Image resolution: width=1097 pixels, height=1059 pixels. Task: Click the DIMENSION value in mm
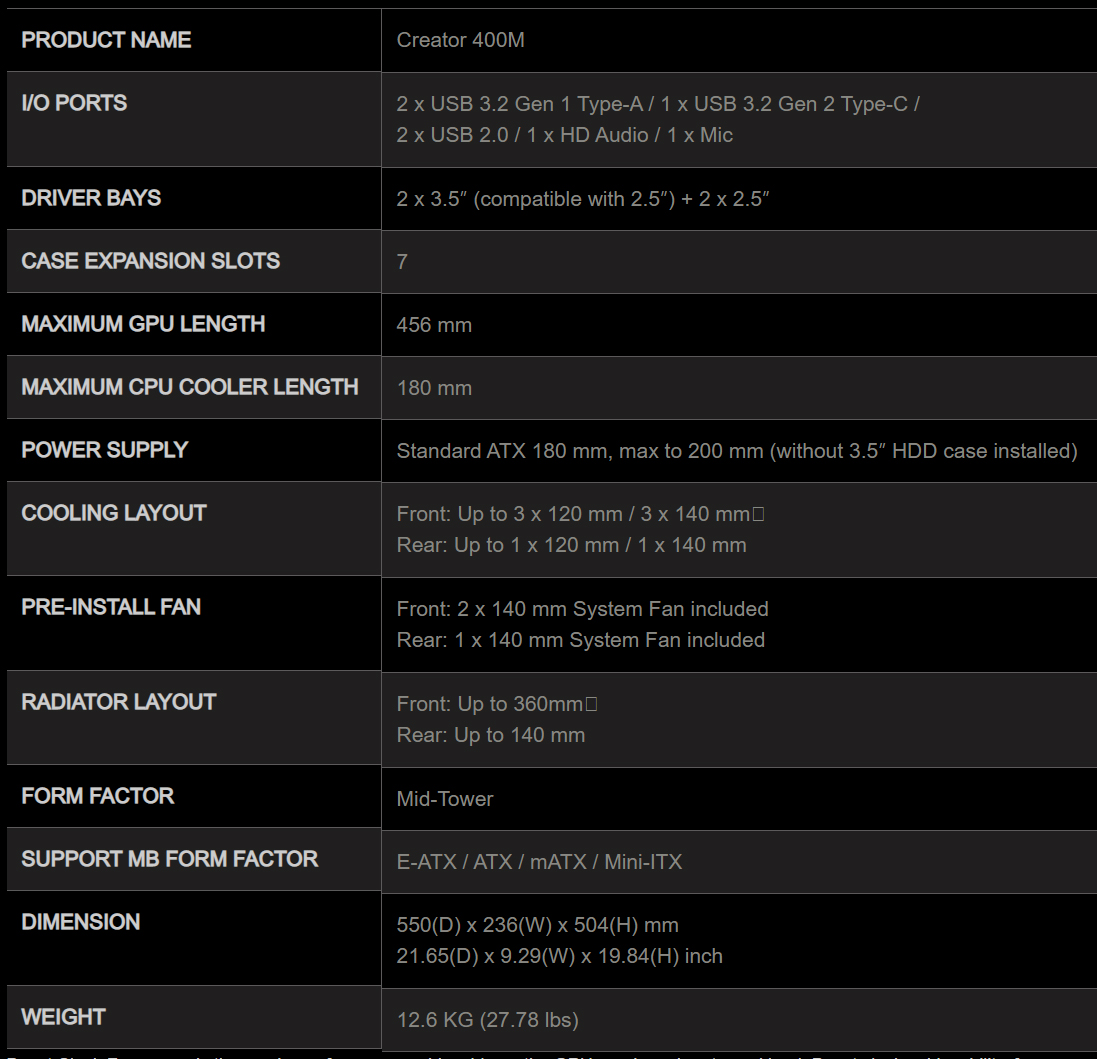point(537,925)
